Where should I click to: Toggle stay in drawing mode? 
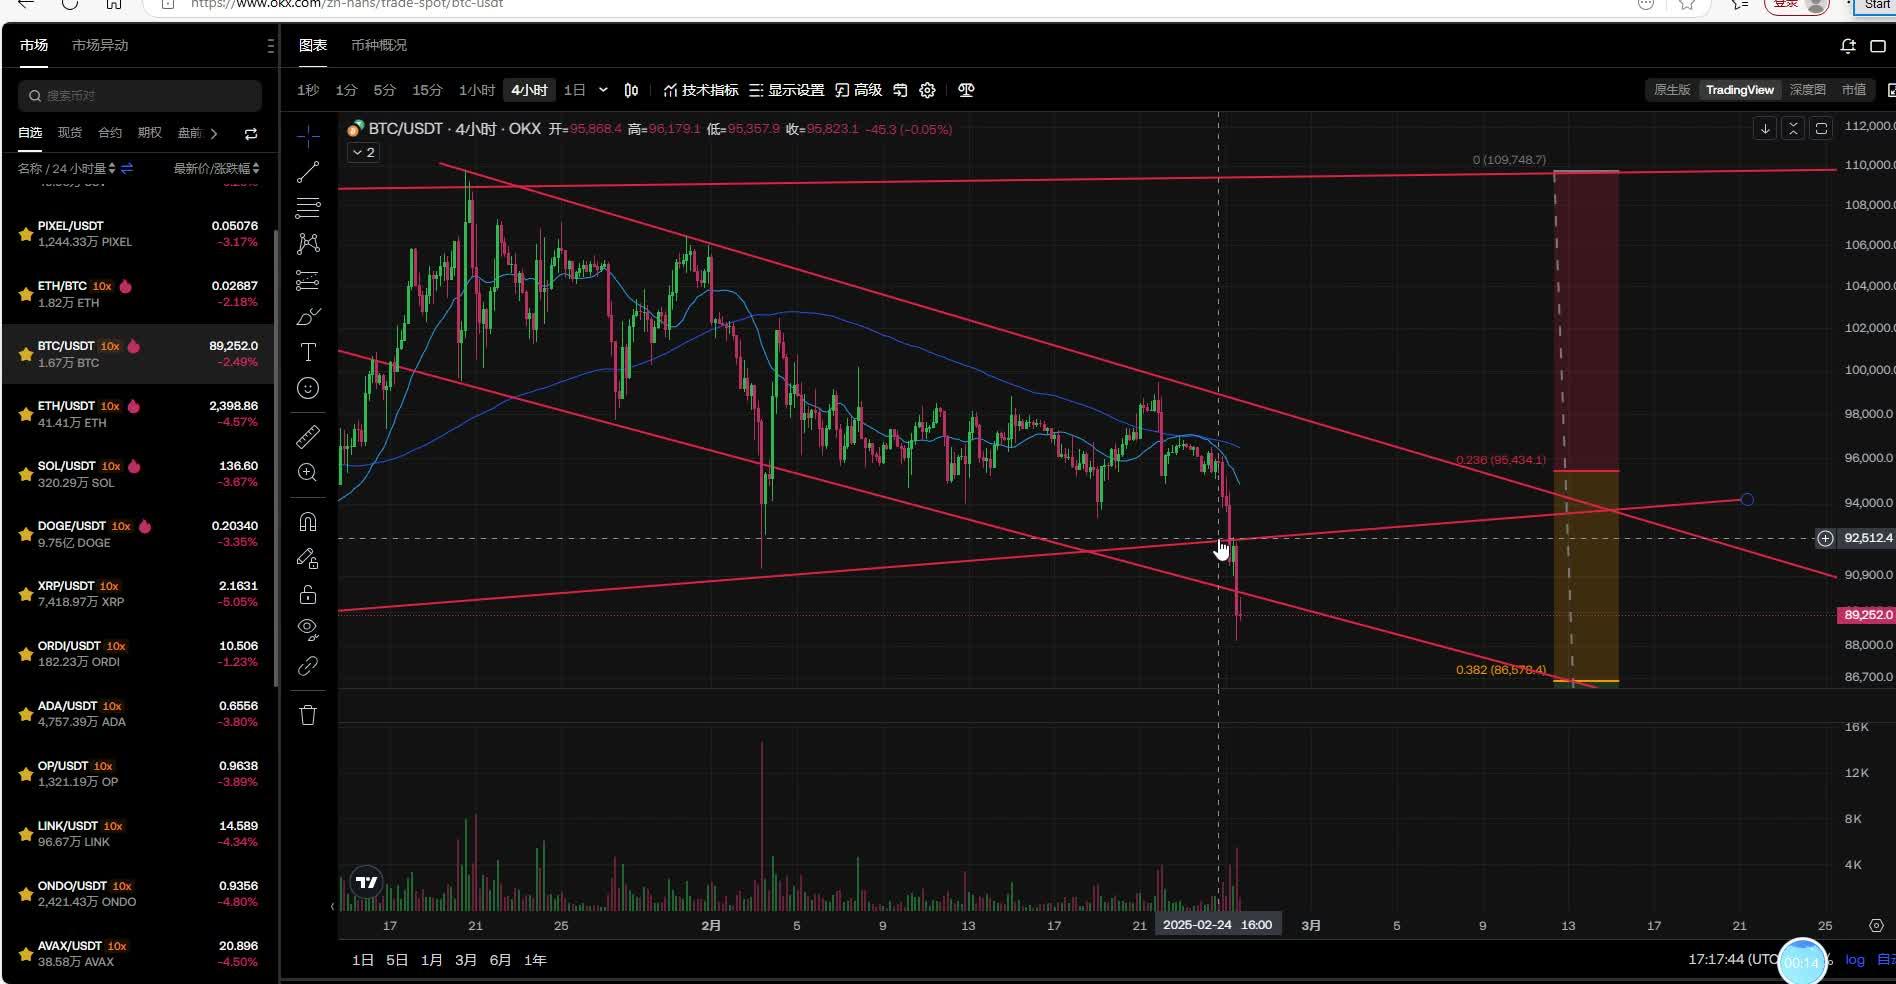pyautogui.click(x=308, y=558)
